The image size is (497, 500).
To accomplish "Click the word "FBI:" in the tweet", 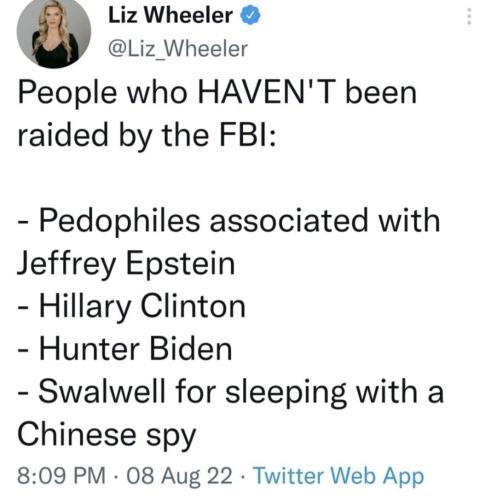I will (x=248, y=135).
